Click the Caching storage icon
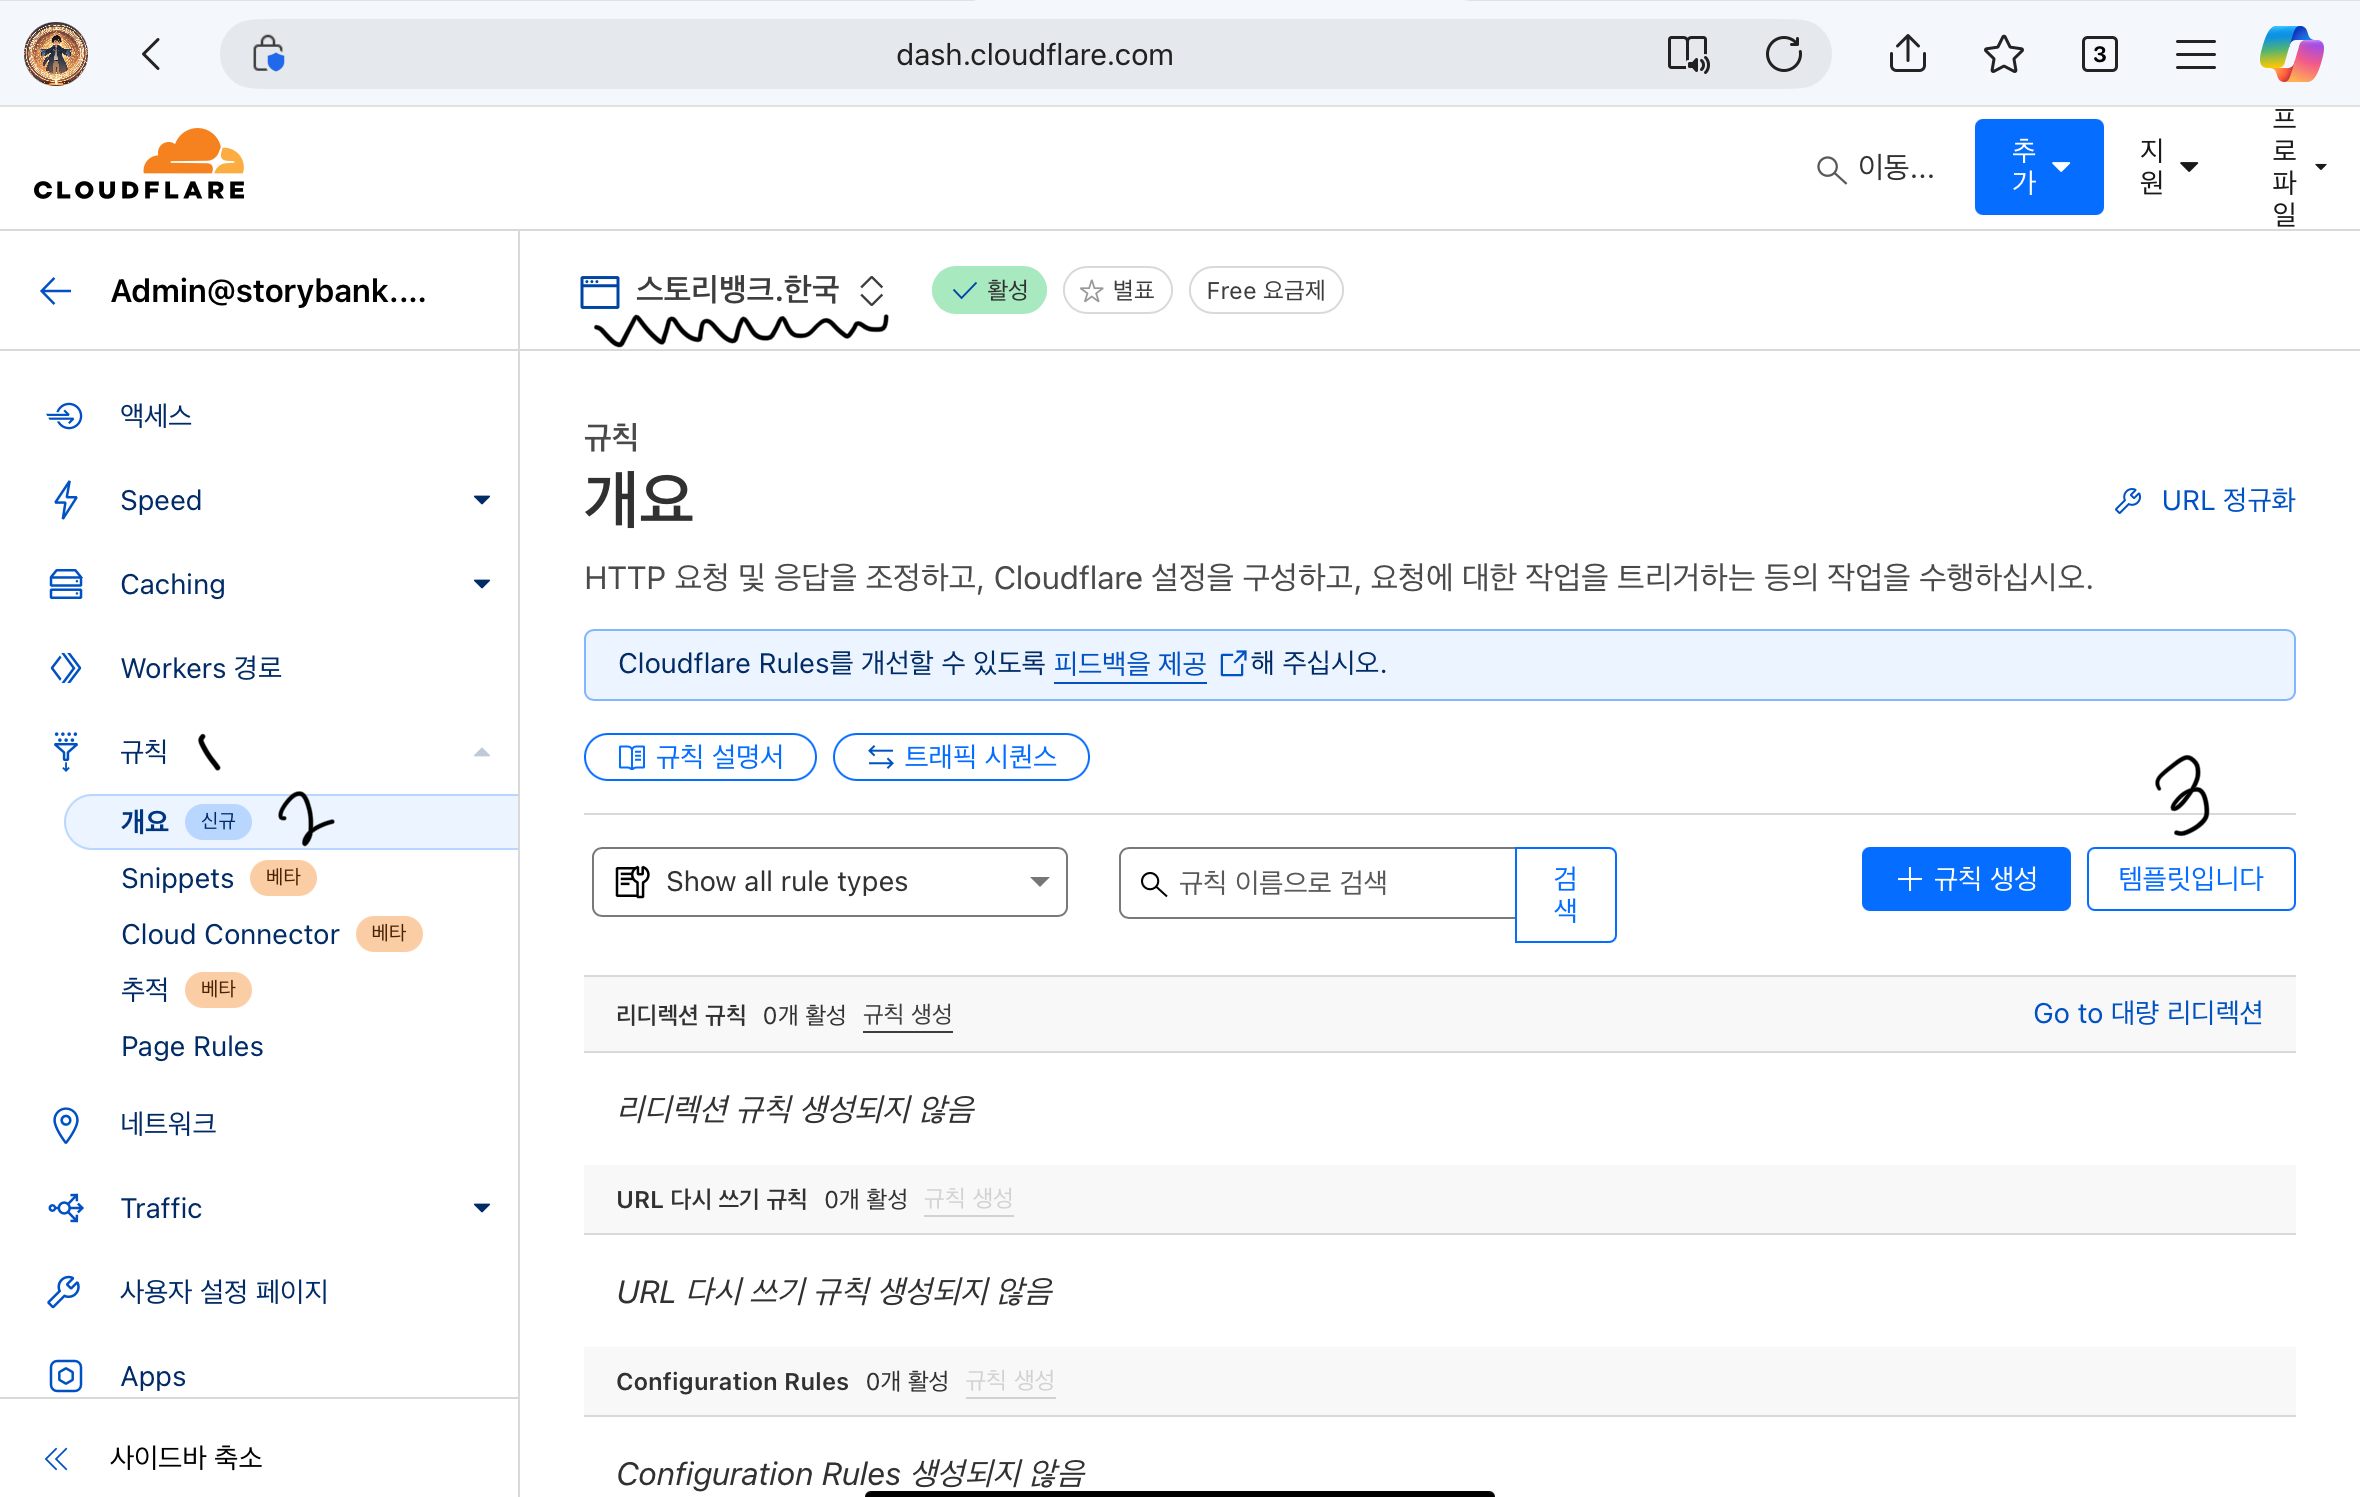This screenshot has height=1497, width=2360. point(65,583)
